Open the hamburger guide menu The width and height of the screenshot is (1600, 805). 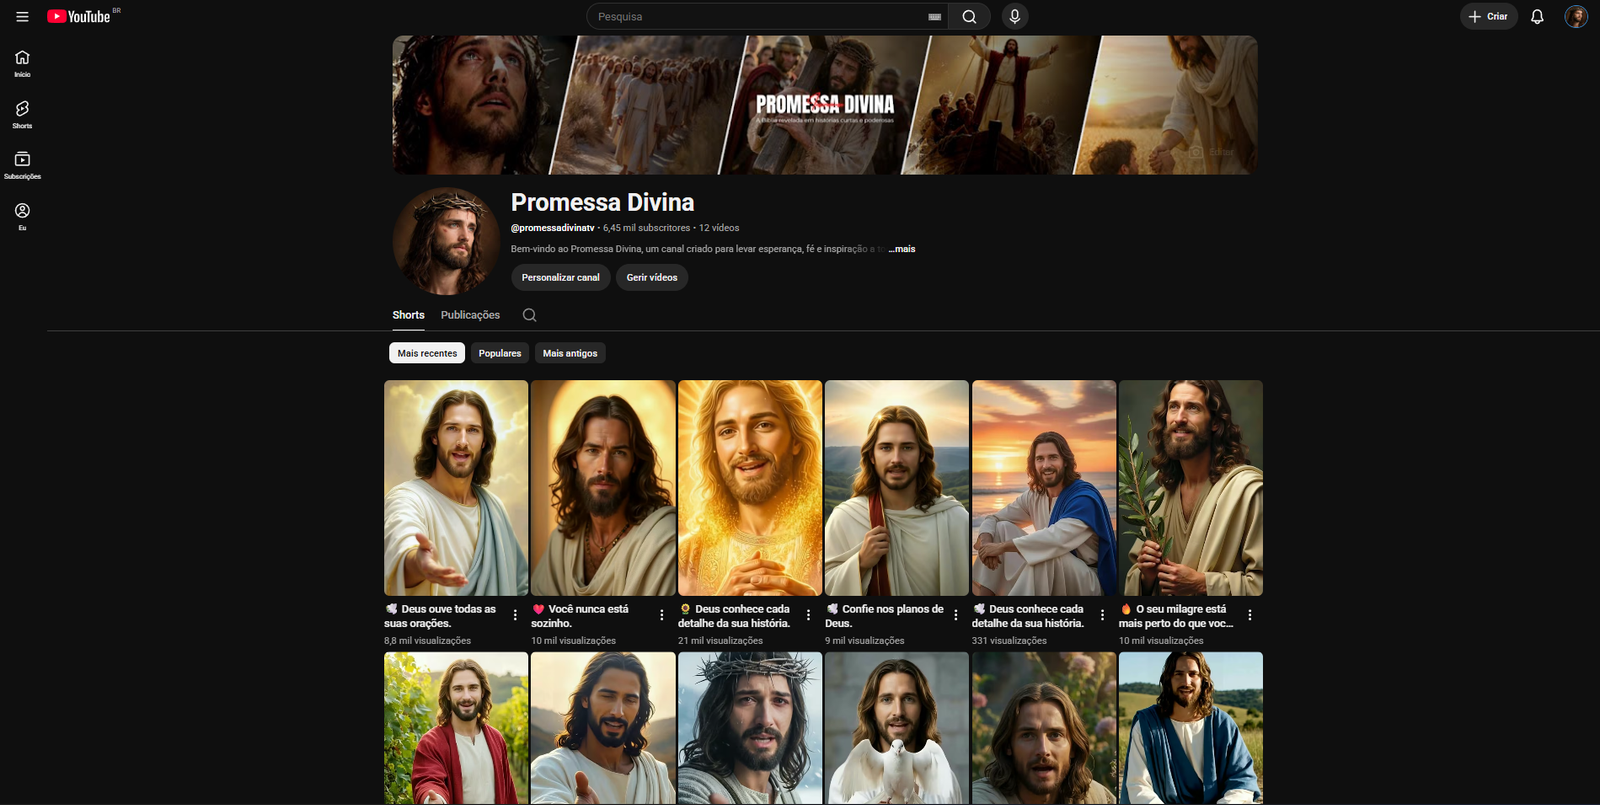22,17
